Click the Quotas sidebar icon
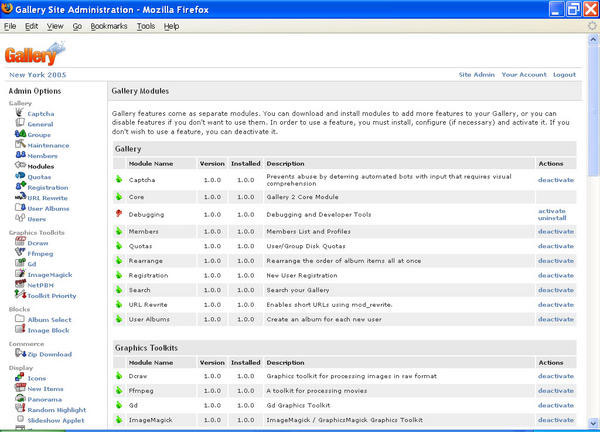The image size is (600, 432). 20,176
